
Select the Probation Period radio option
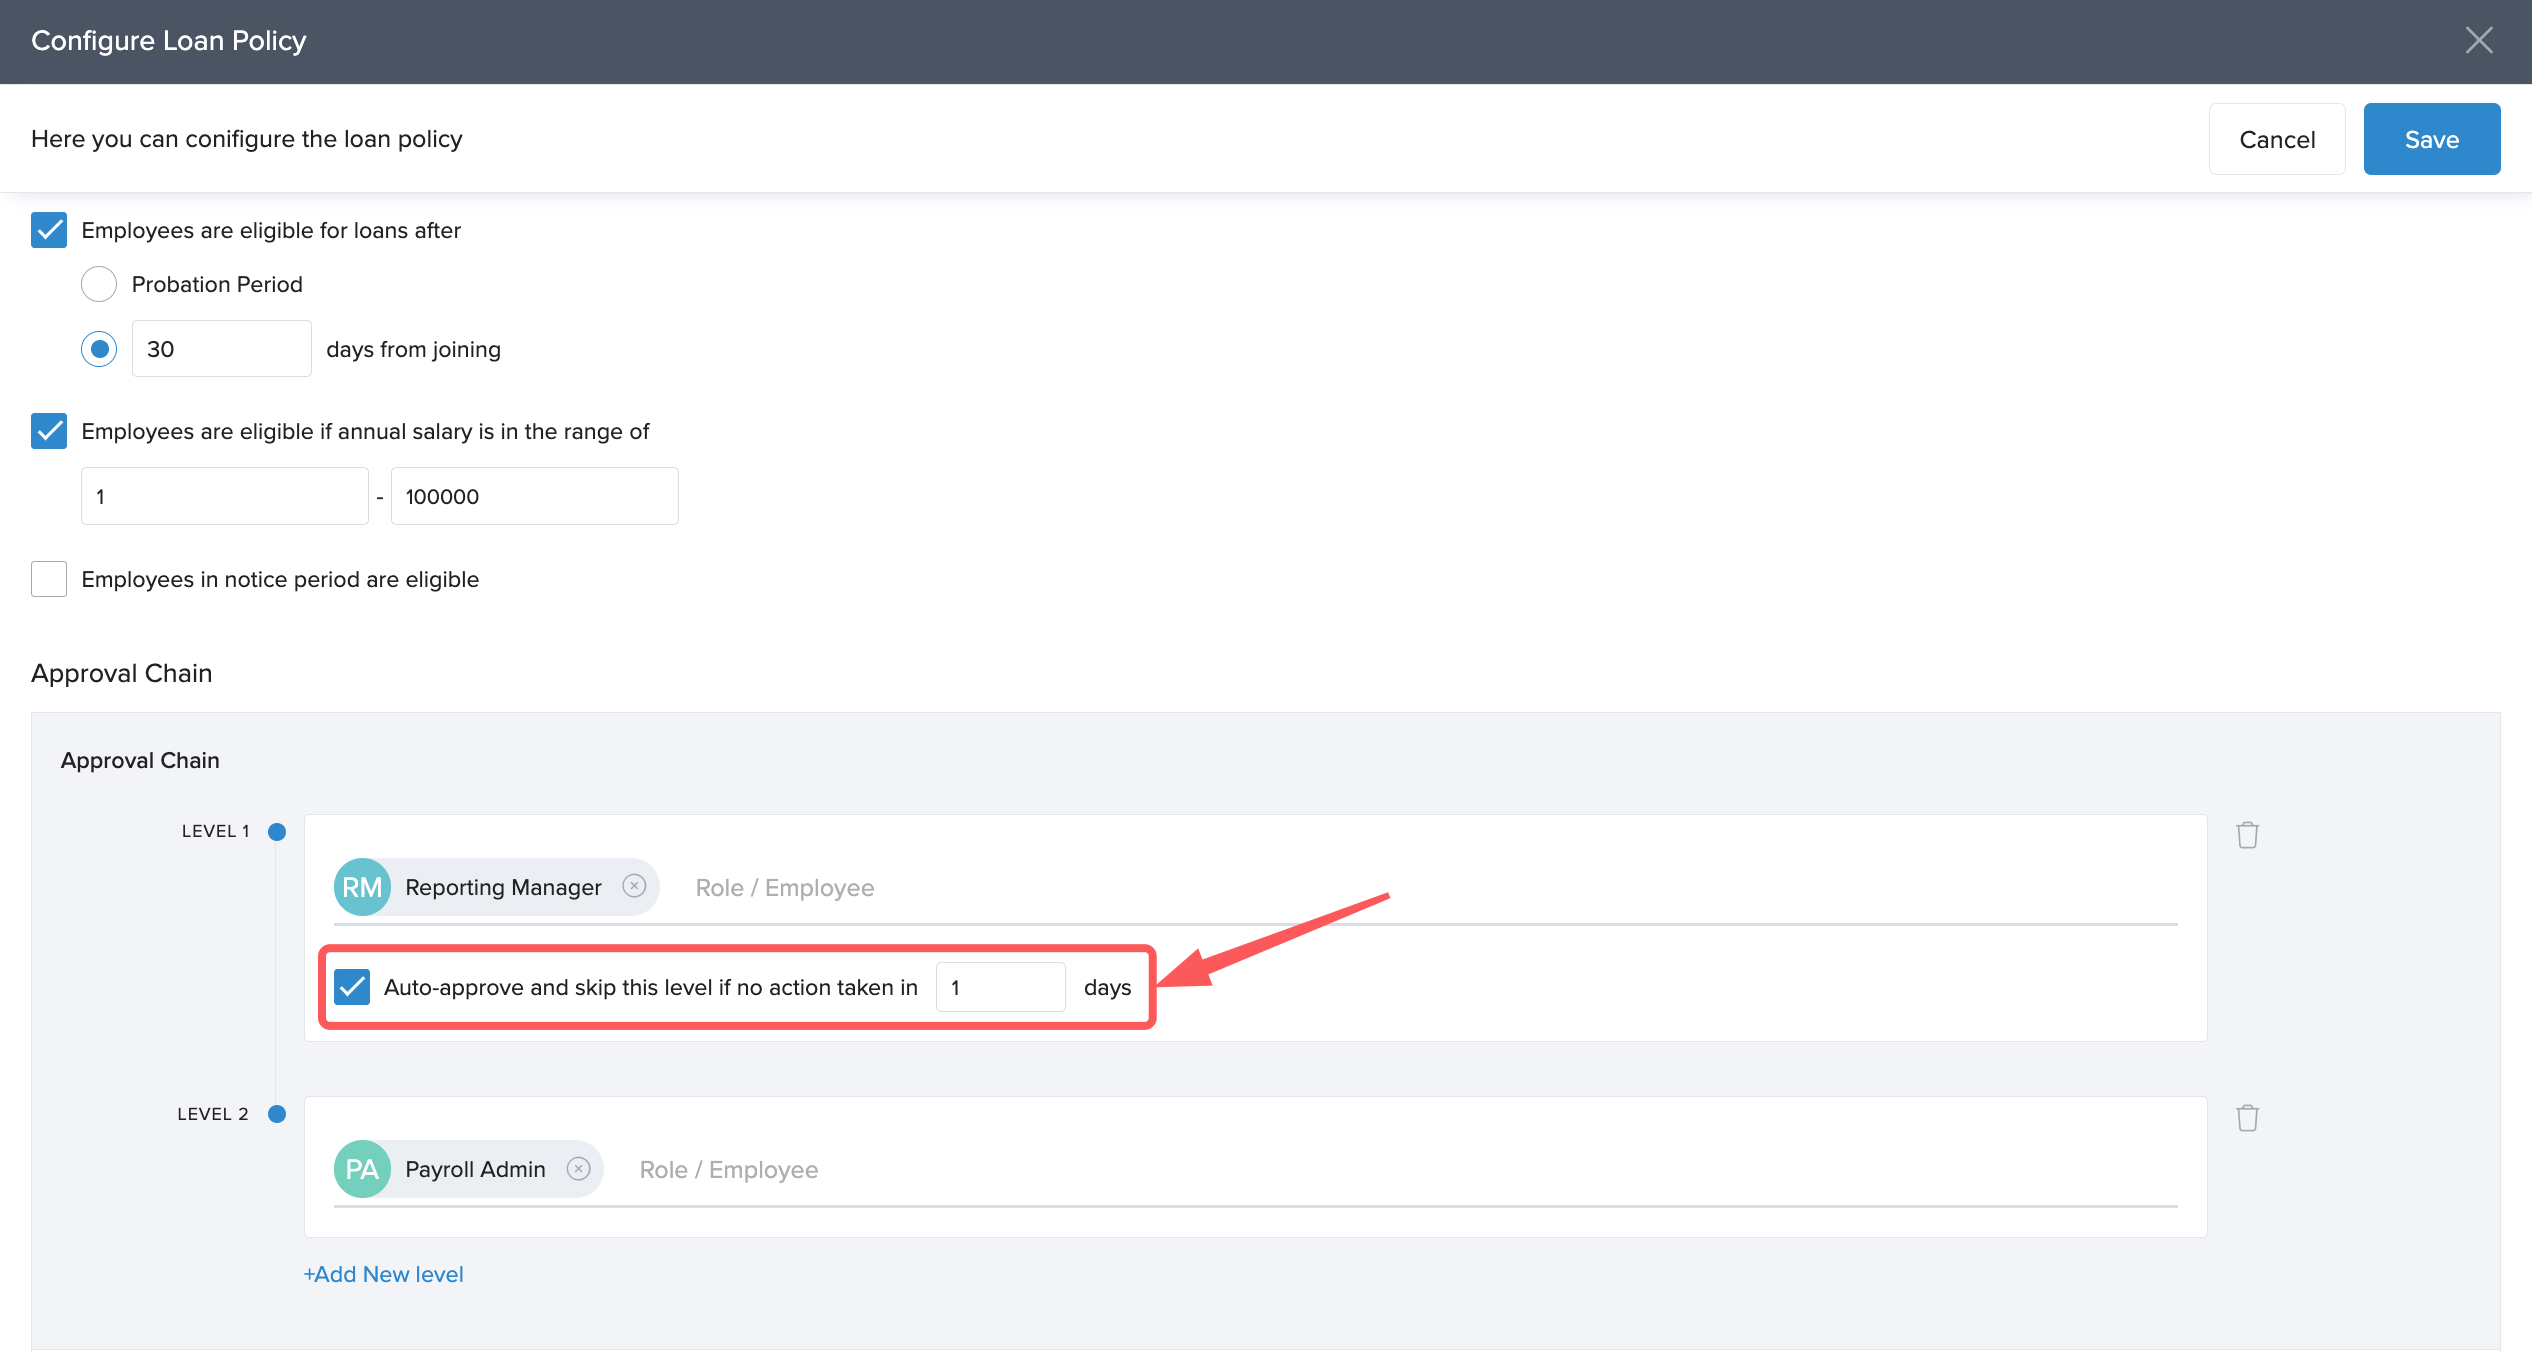(x=99, y=284)
